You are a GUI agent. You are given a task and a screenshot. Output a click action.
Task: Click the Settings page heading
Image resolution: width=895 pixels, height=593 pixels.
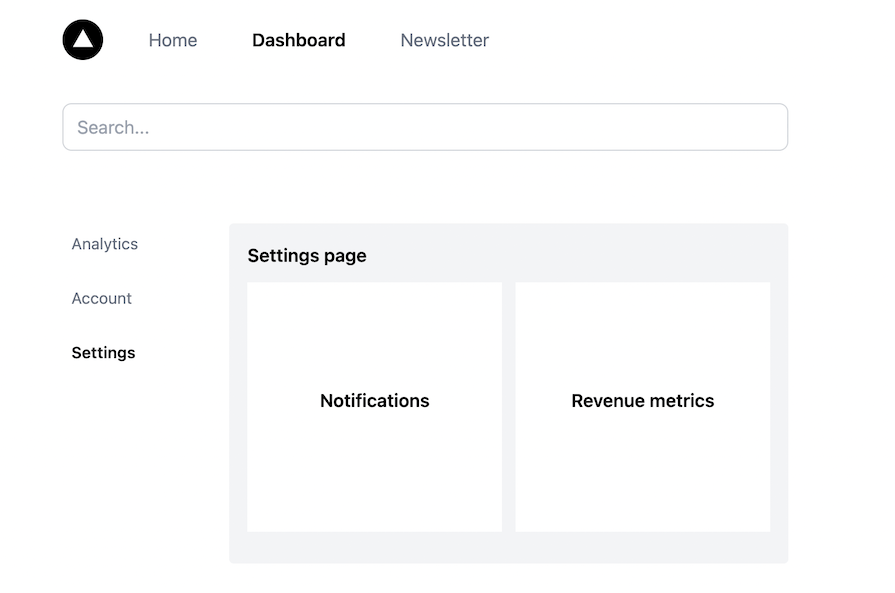(307, 255)
